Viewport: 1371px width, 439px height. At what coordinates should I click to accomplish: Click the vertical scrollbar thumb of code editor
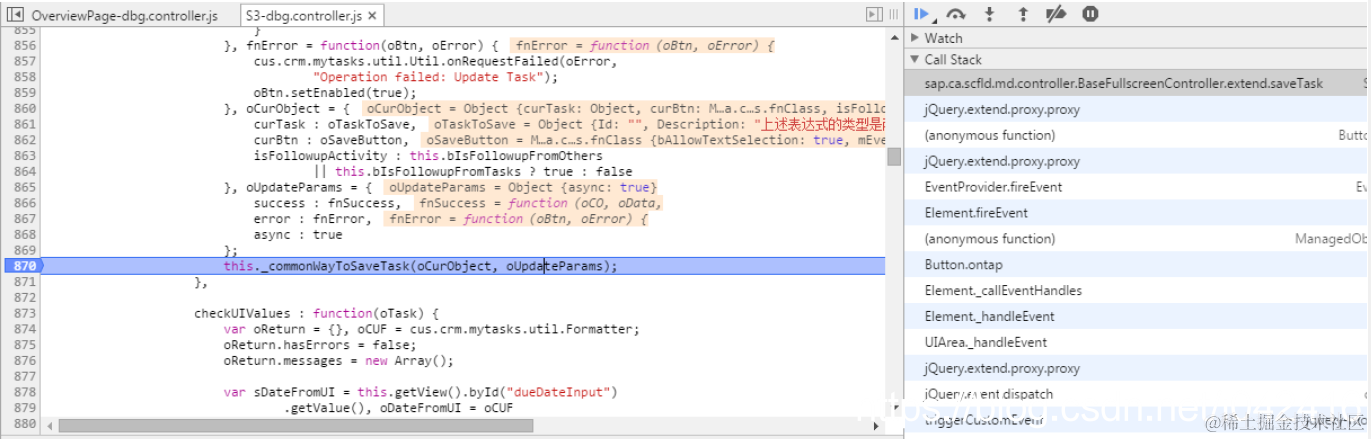point(894,156)
